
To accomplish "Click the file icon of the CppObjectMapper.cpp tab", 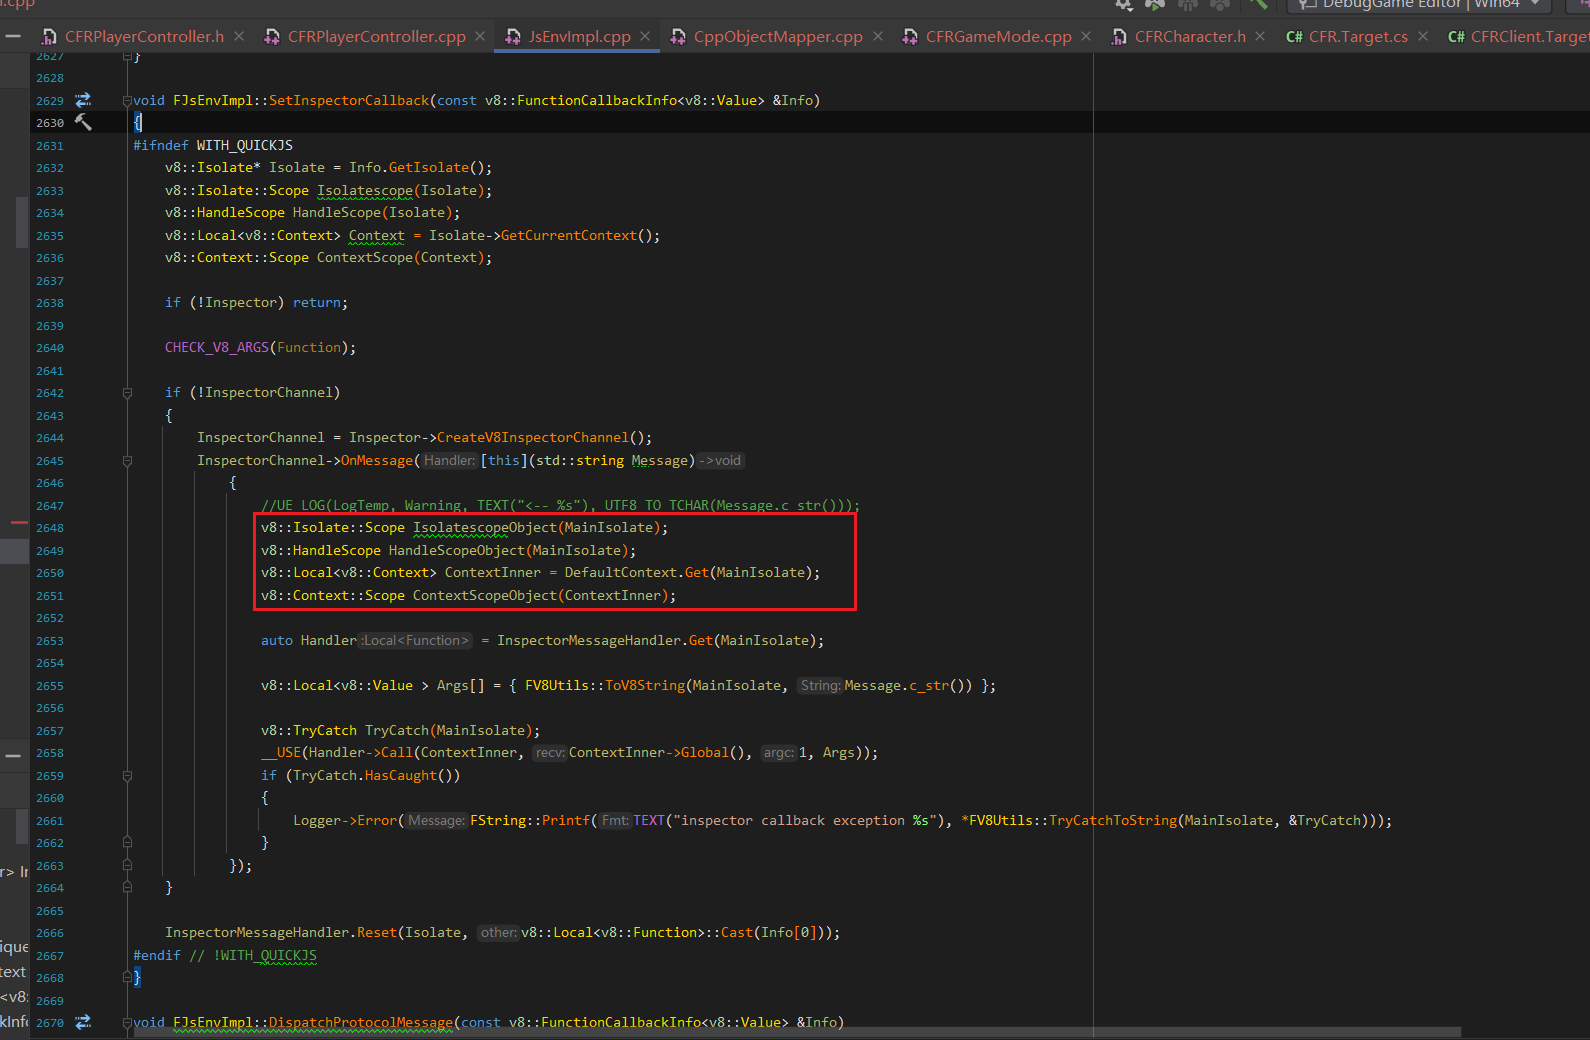I will (x=678, y=37).
